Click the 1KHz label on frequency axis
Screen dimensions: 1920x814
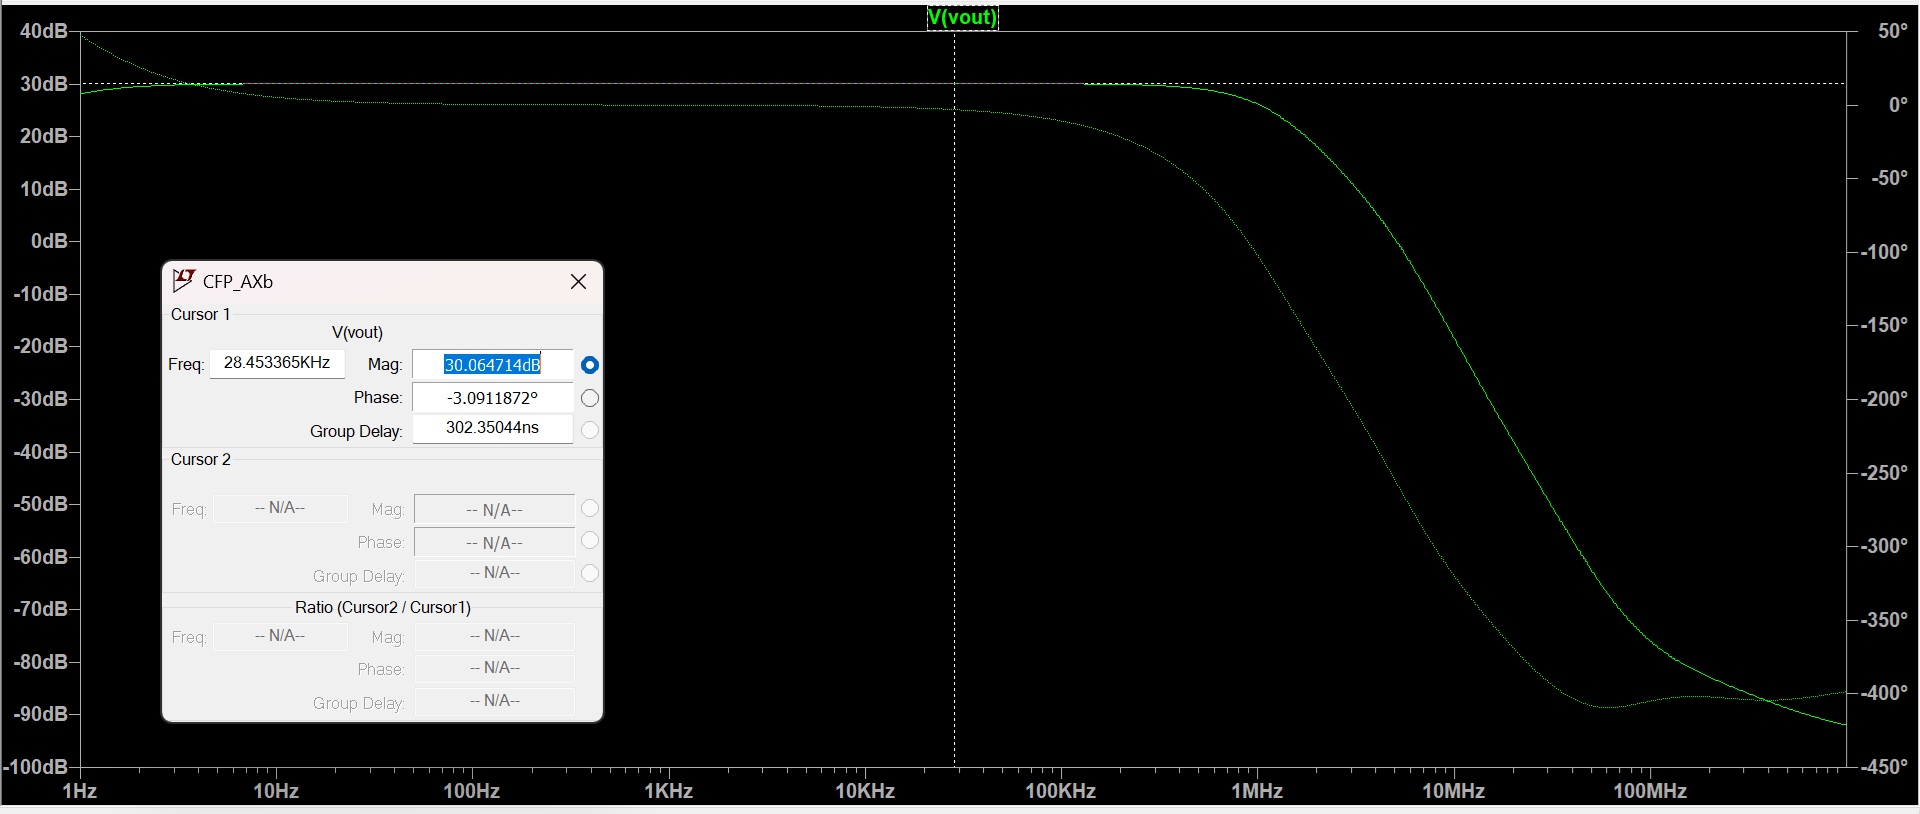click(668, 792)
